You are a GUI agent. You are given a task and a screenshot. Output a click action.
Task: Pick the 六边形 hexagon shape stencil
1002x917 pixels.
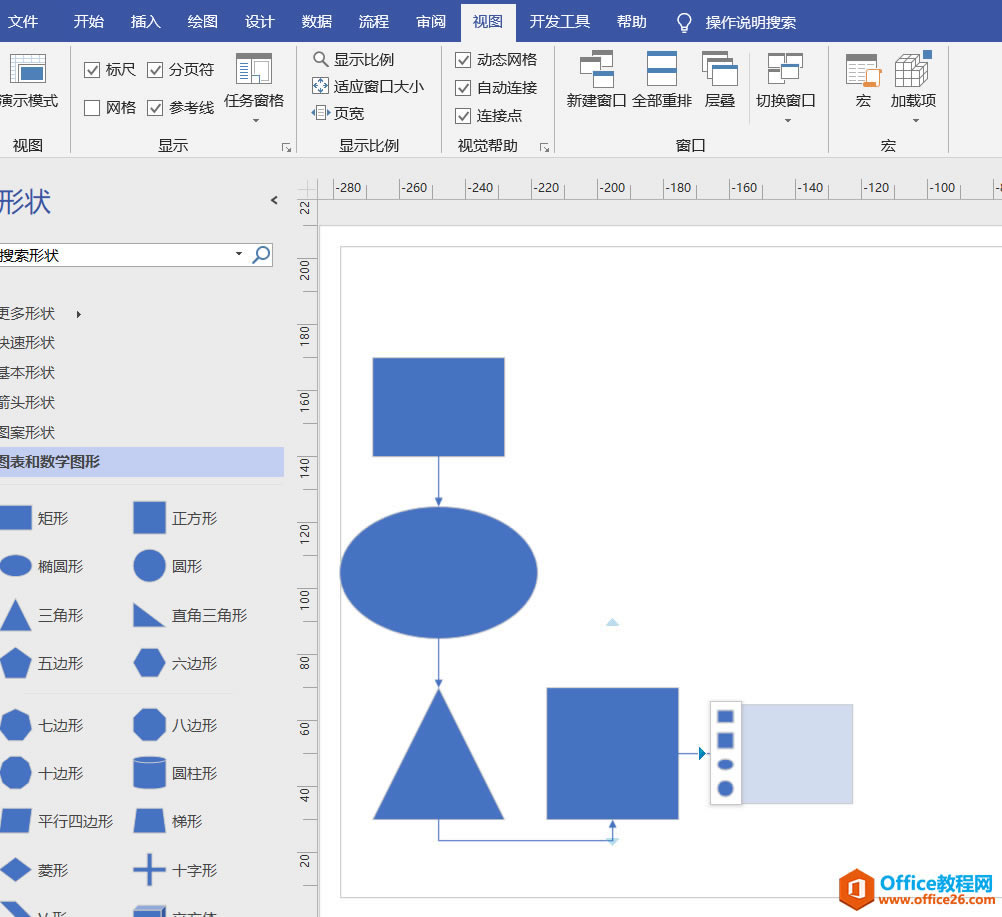(x=150, y=663)
